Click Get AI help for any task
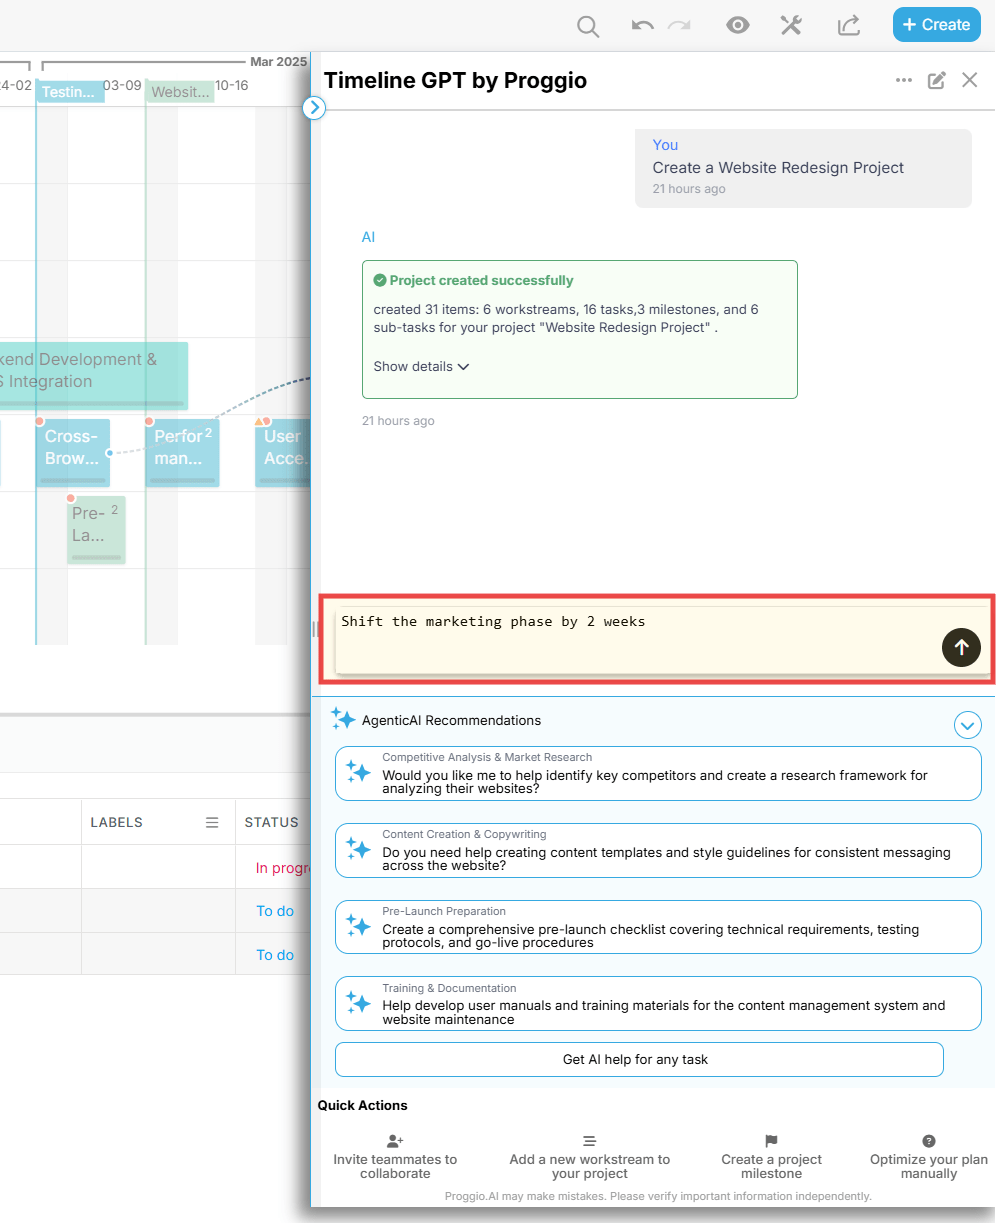 click(x=639, y=1059)
